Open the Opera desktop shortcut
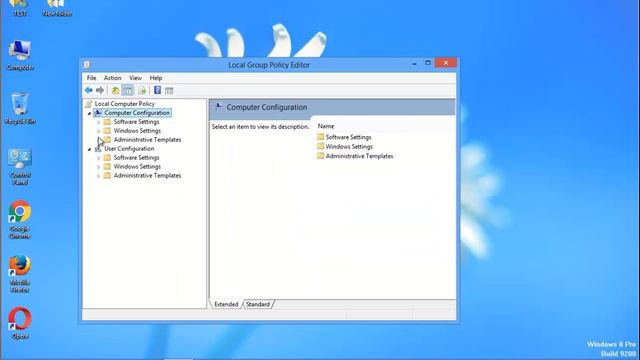This screenshot has height=360, width=640. 20,323
